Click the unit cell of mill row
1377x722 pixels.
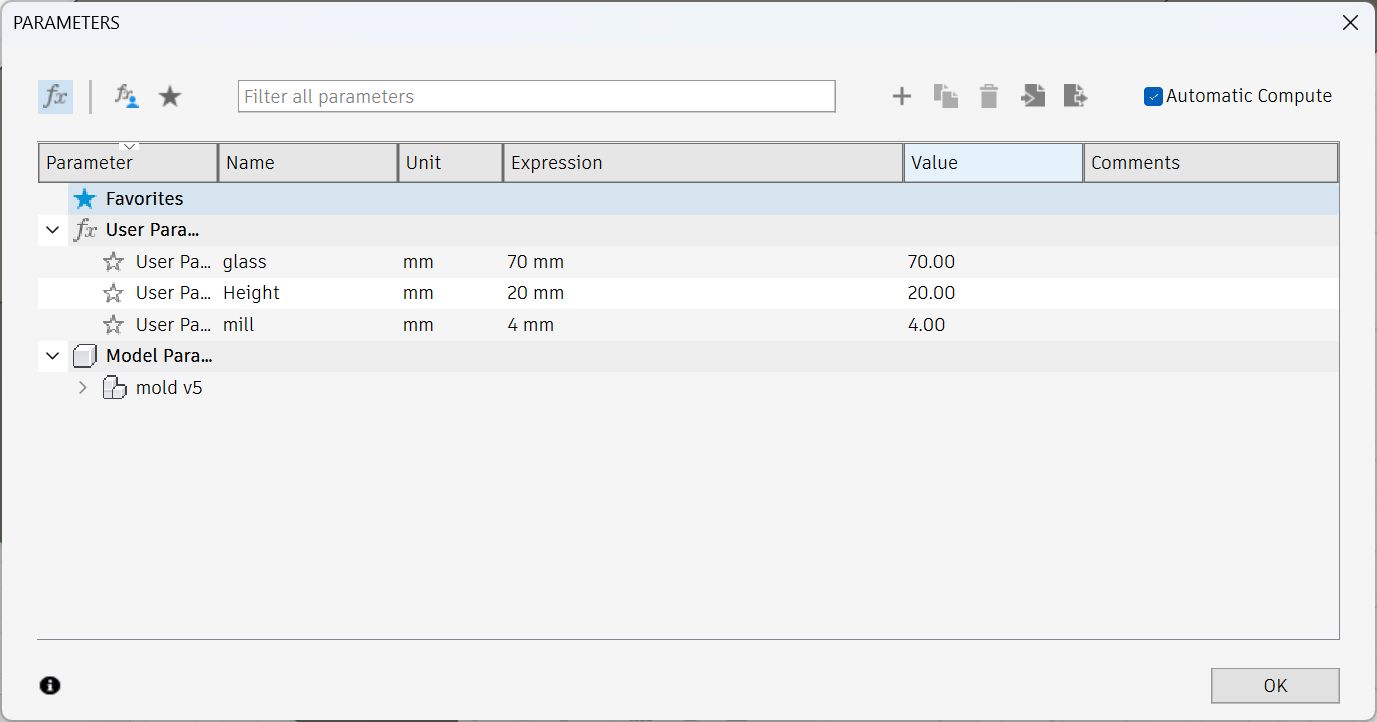click(418, 325)
